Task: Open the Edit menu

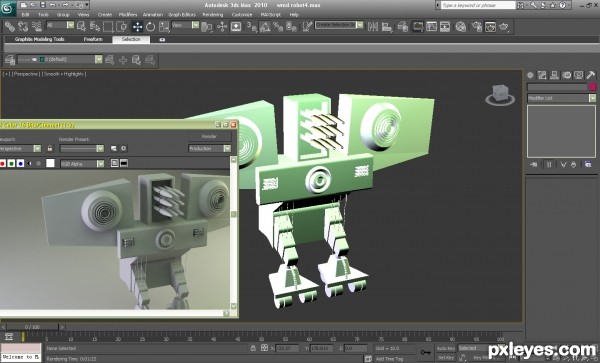Action: click(x=25, y=15)
